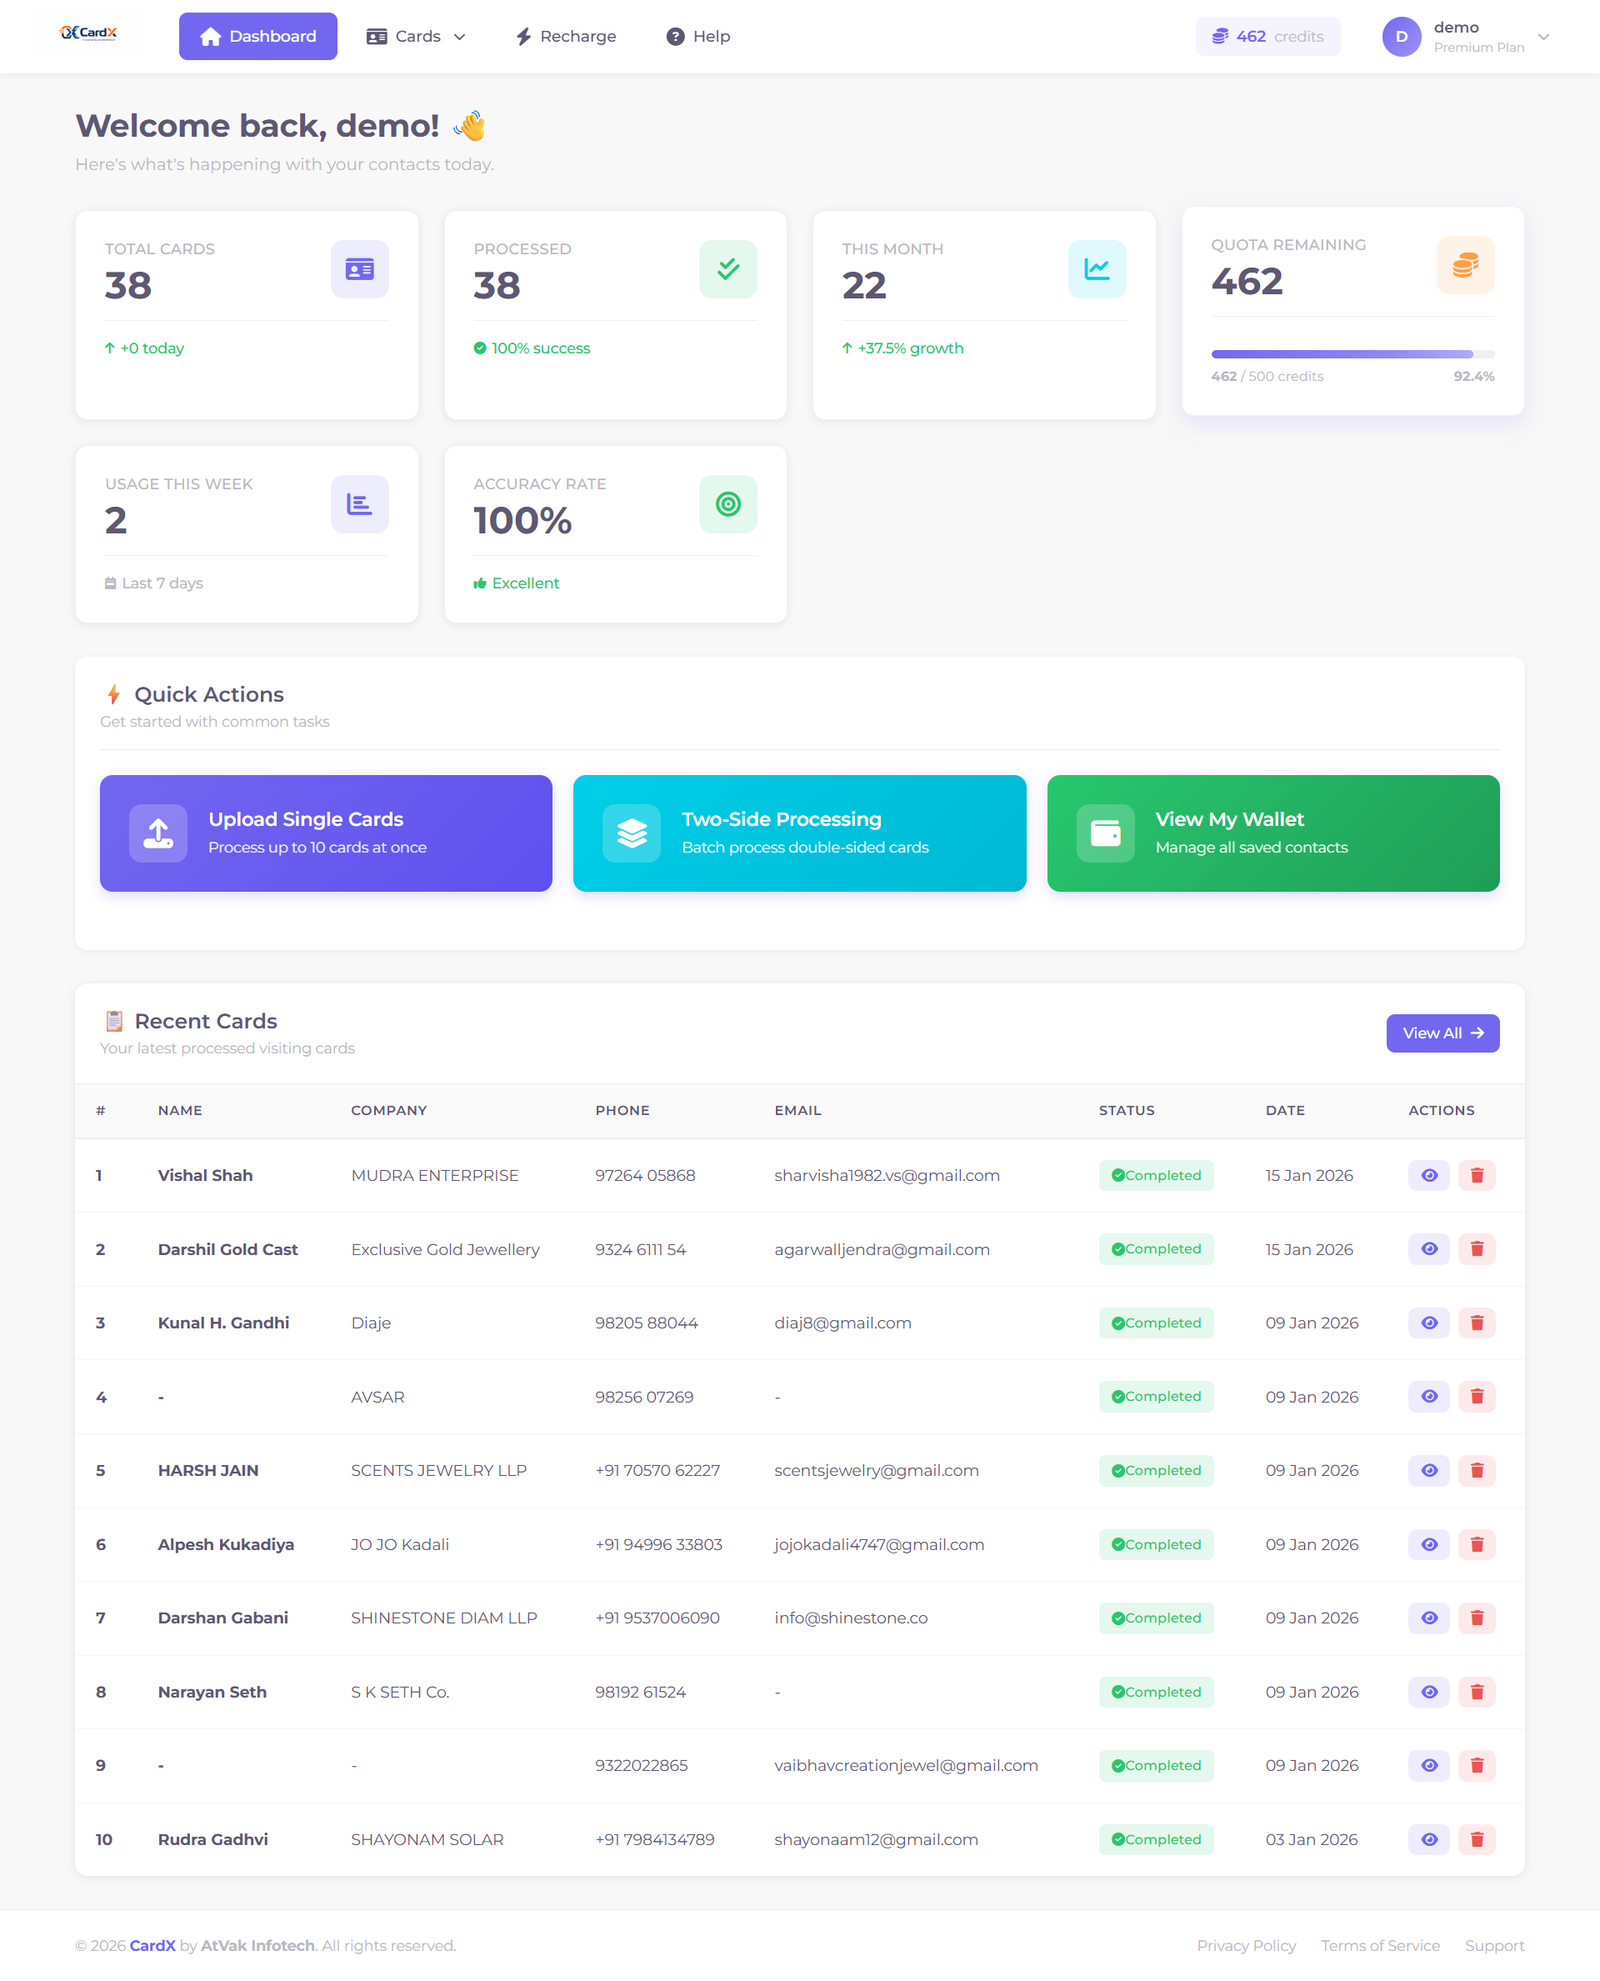View details of HARSH JAIN card
The width and height of the screenshot is (1600, 1981).
(1429, 1470)
